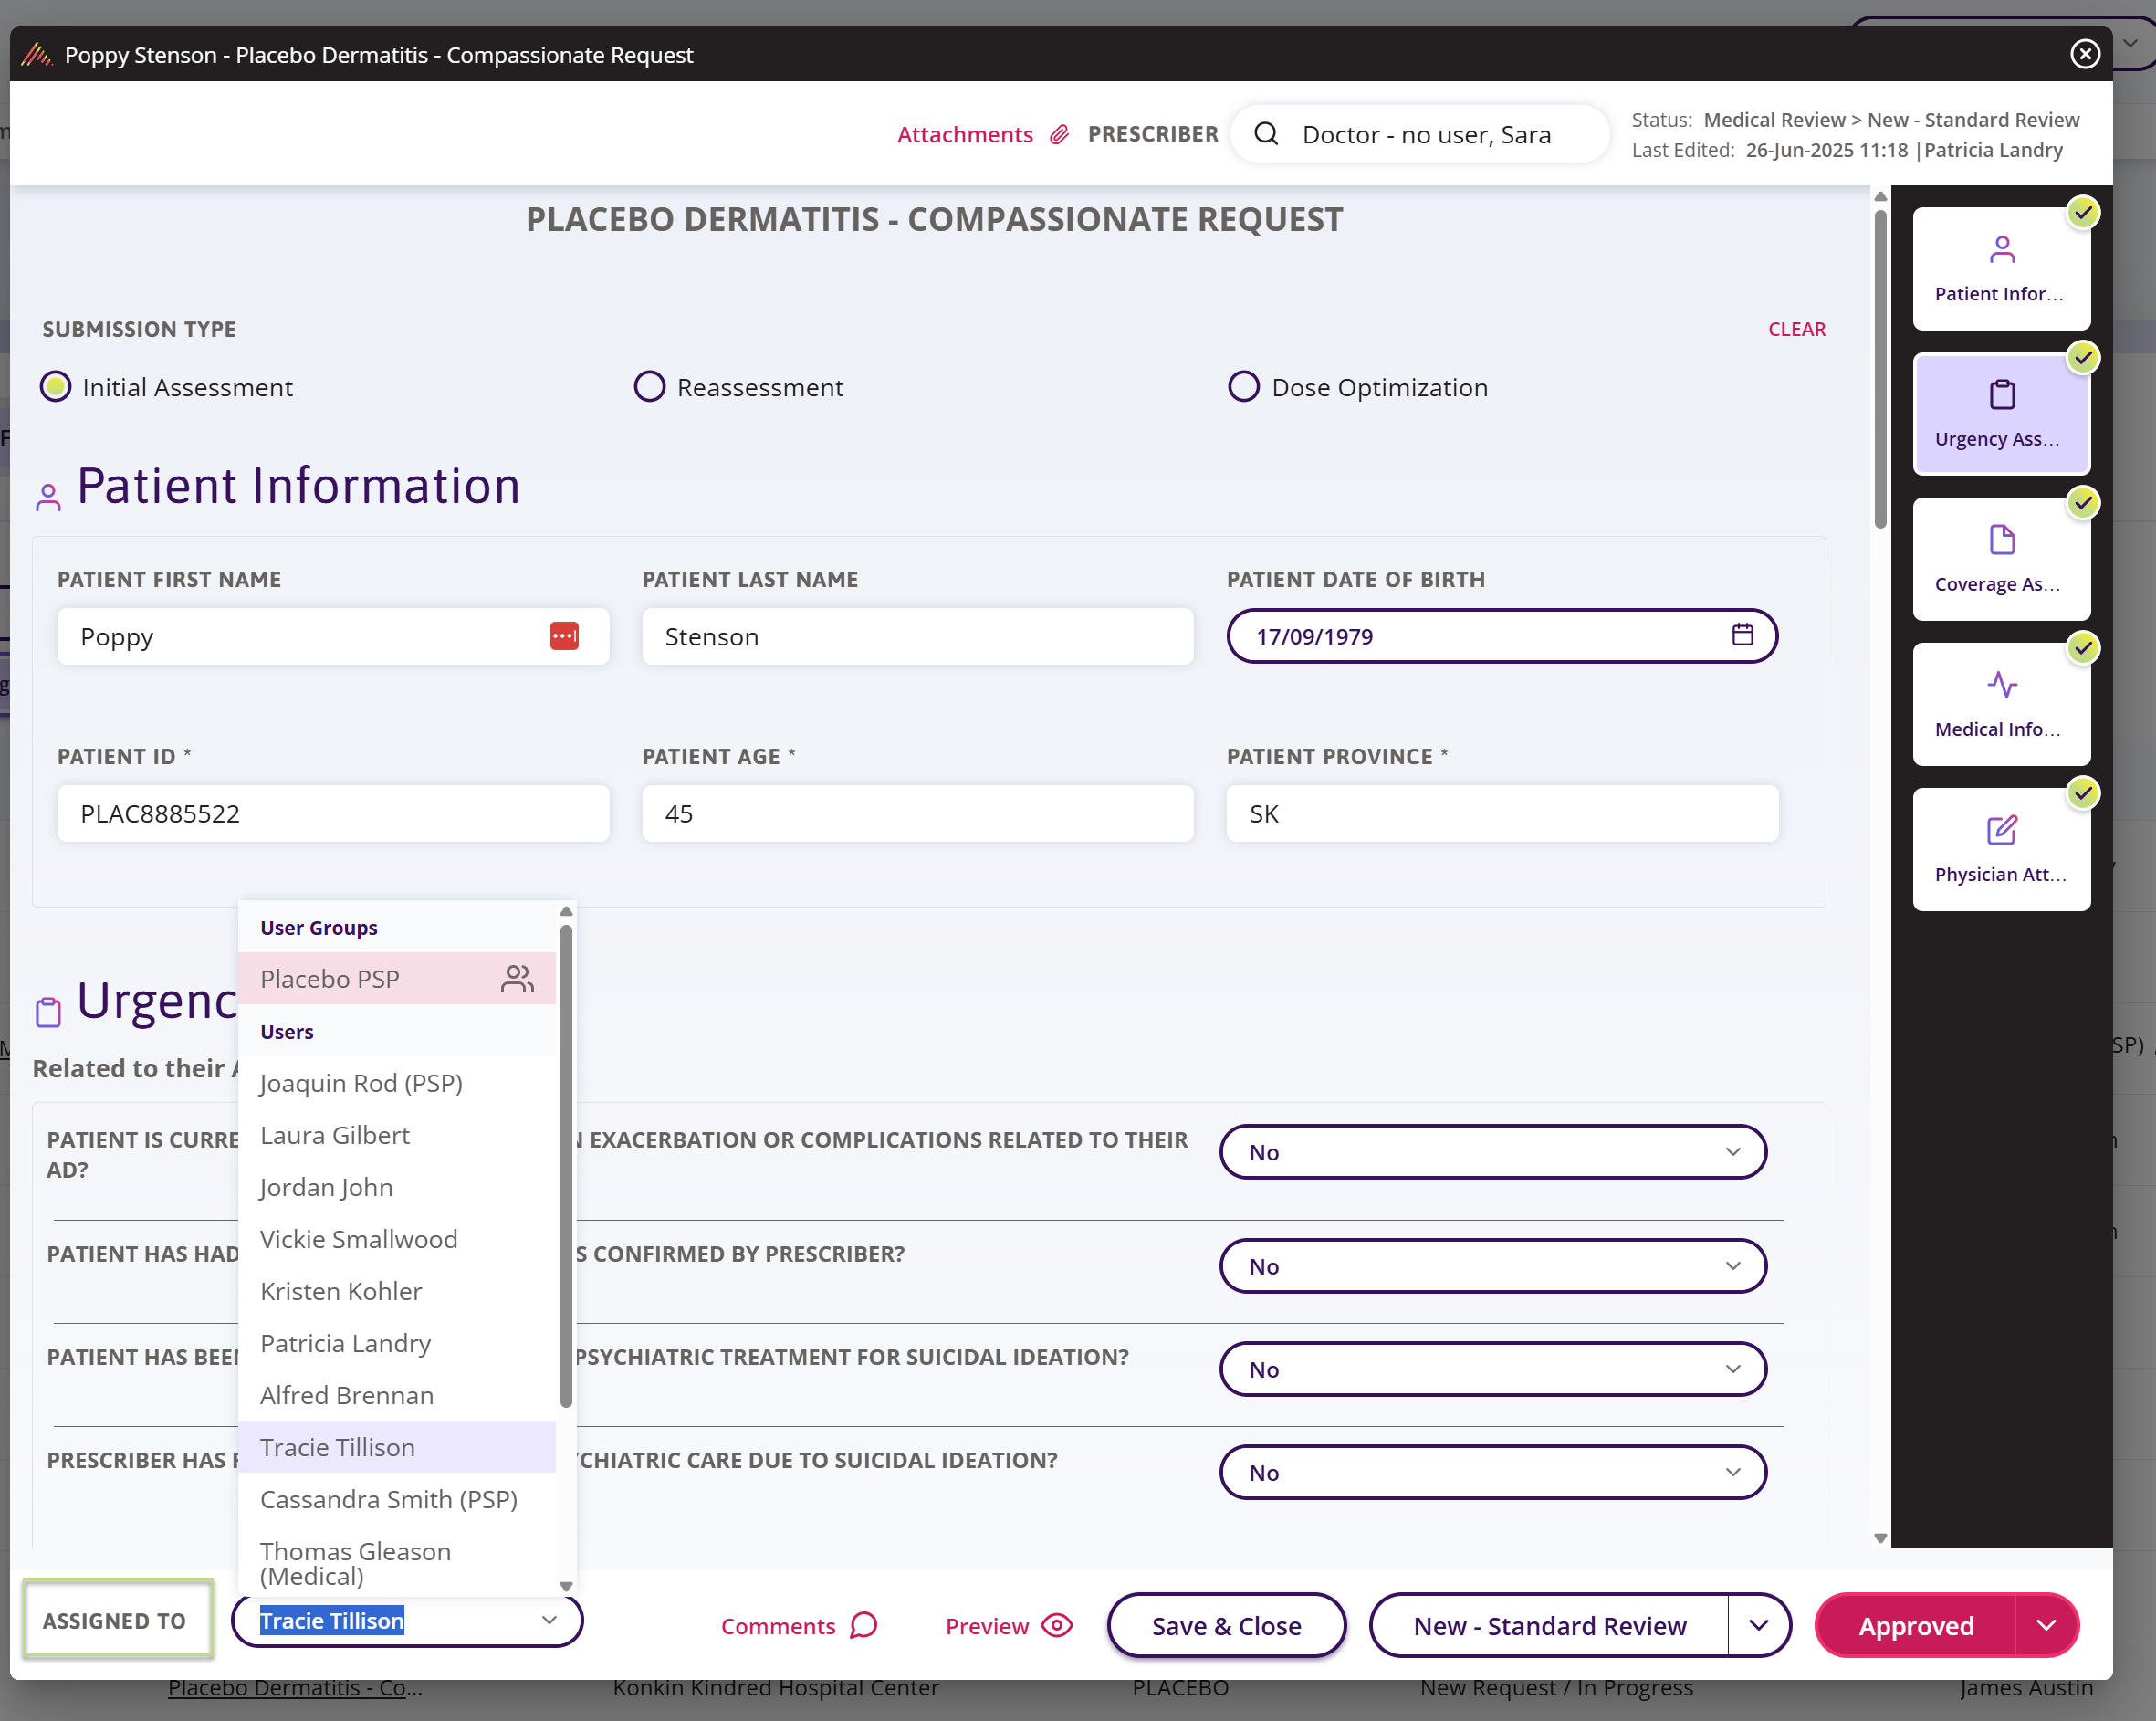Expand the confirmed by prescriber No dropdown
This screenshot has height=1721, width=2156.
pos(1493,1266)
